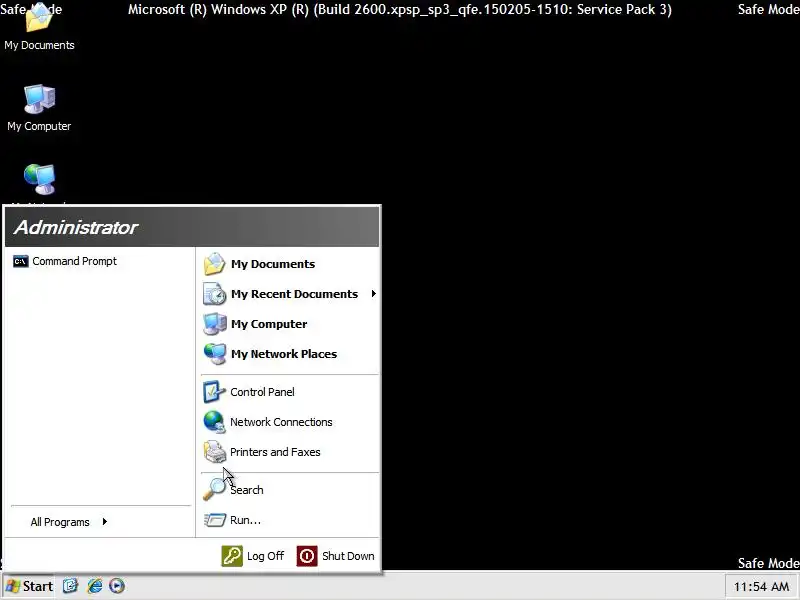Screen dimensions: 800x600
Task: Click the My Documents folder icon in Start menu
Action: (x=214, y=264)
